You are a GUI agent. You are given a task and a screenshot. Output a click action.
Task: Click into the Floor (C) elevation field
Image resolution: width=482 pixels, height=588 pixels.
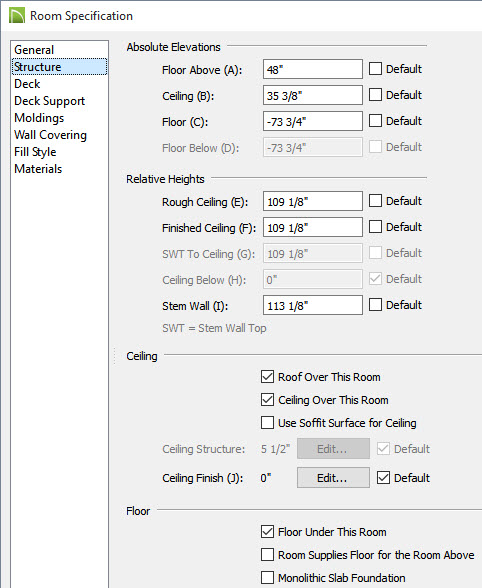click(313, 121)
